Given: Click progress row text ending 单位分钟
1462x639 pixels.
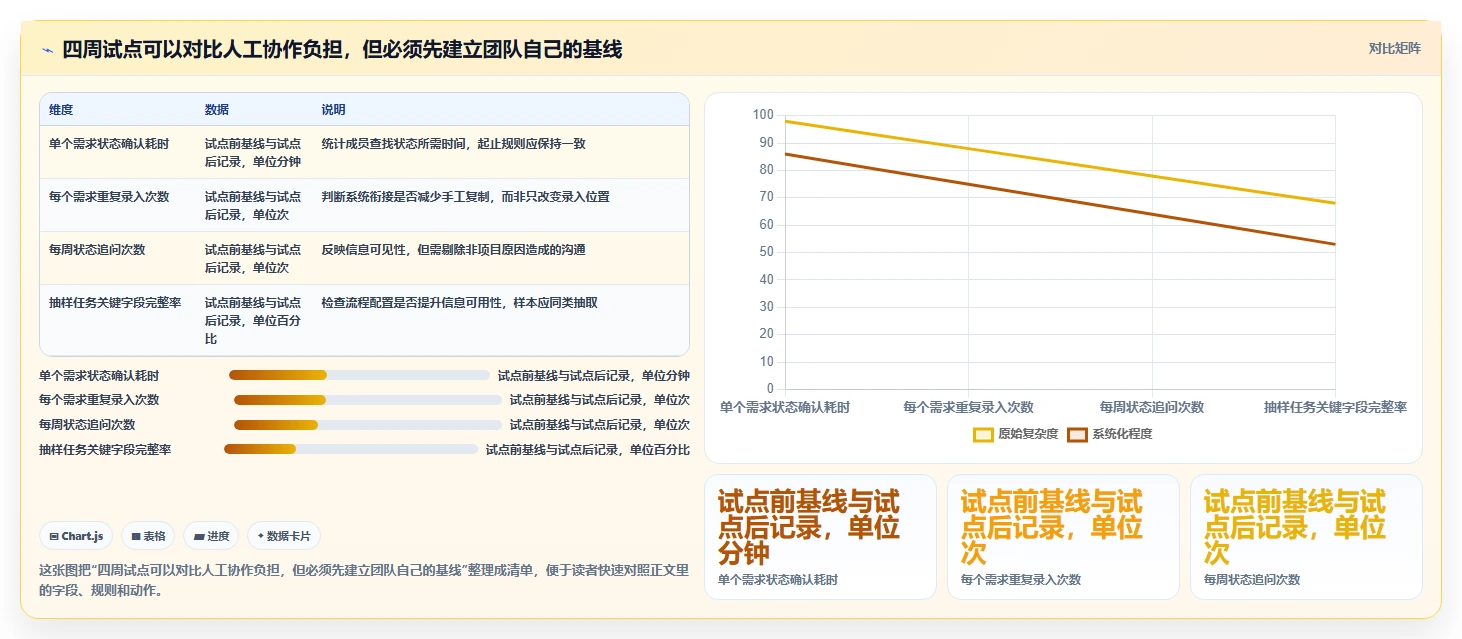Looking at the screenshot, I should (x=594, y=376).
